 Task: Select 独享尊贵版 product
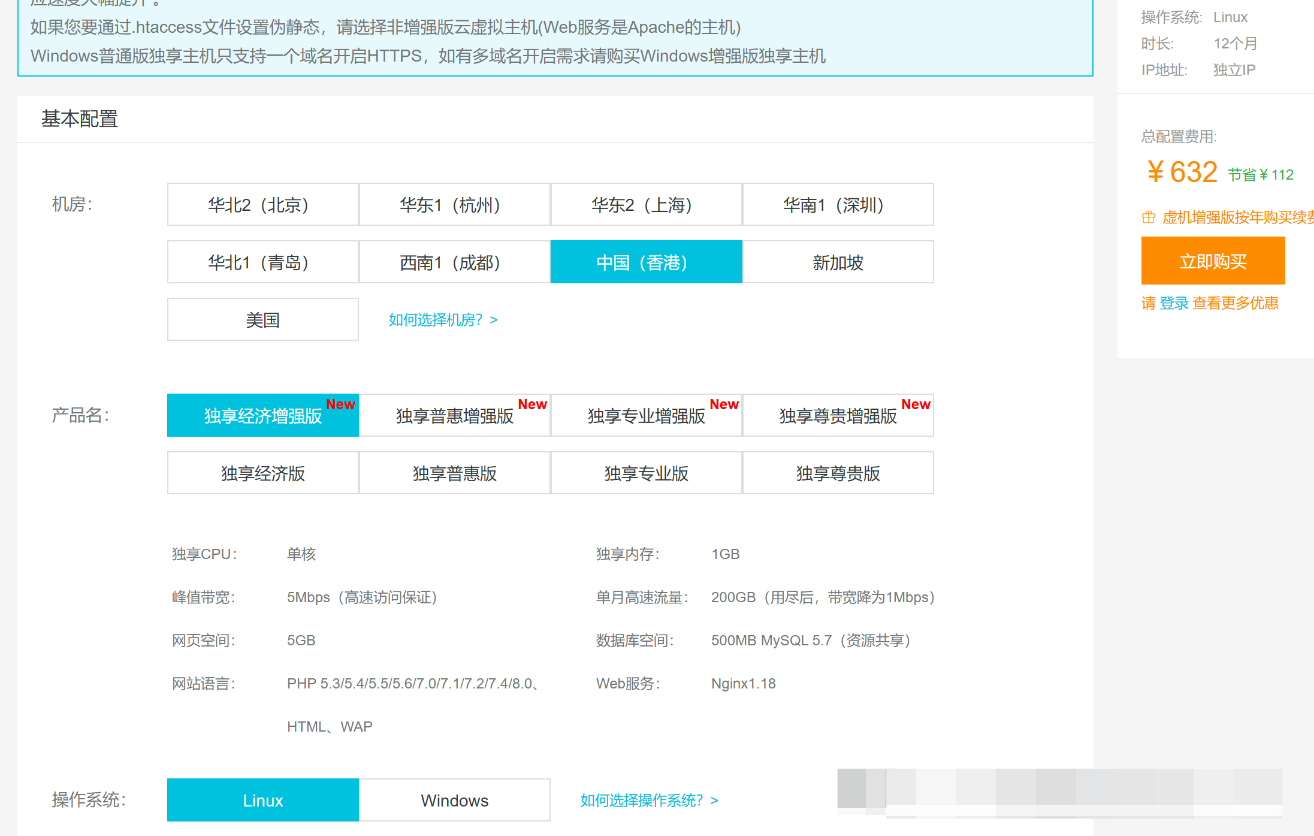coord(838,472)
